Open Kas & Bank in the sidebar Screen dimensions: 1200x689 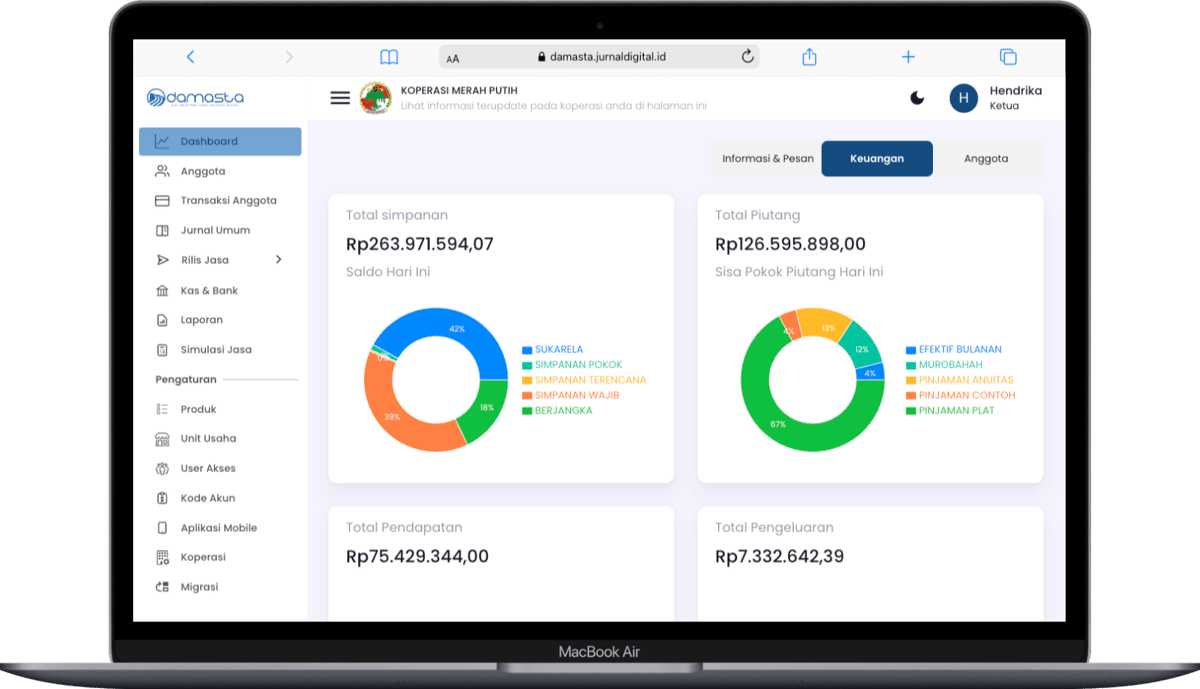pyautogui.click(x=209, y=290)
